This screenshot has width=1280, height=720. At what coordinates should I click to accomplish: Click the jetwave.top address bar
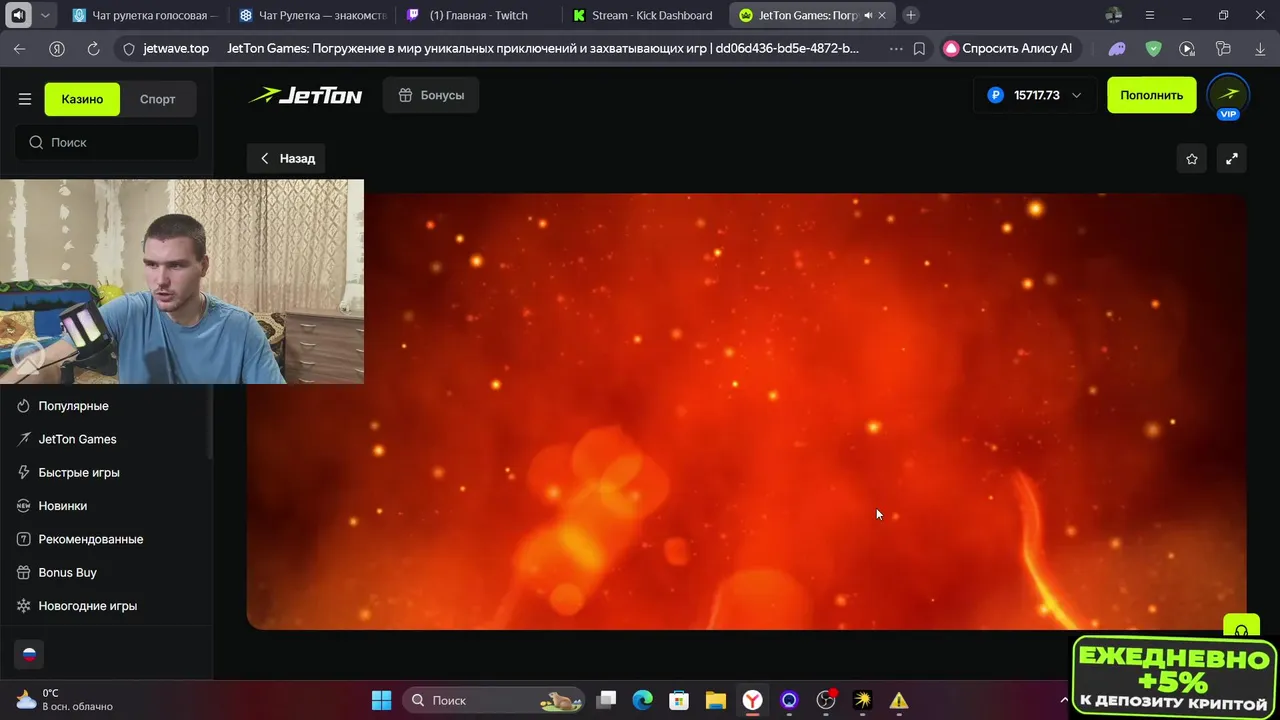[x=176, y=48]
